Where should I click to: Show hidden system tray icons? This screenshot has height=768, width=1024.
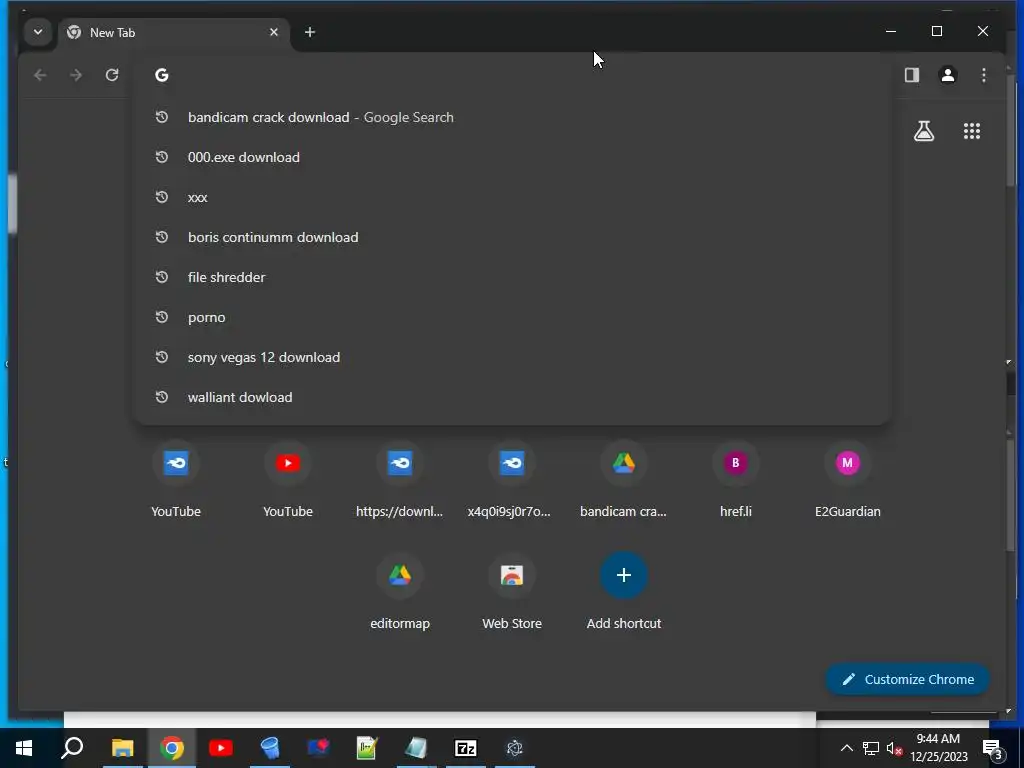(x=846, y=748)
